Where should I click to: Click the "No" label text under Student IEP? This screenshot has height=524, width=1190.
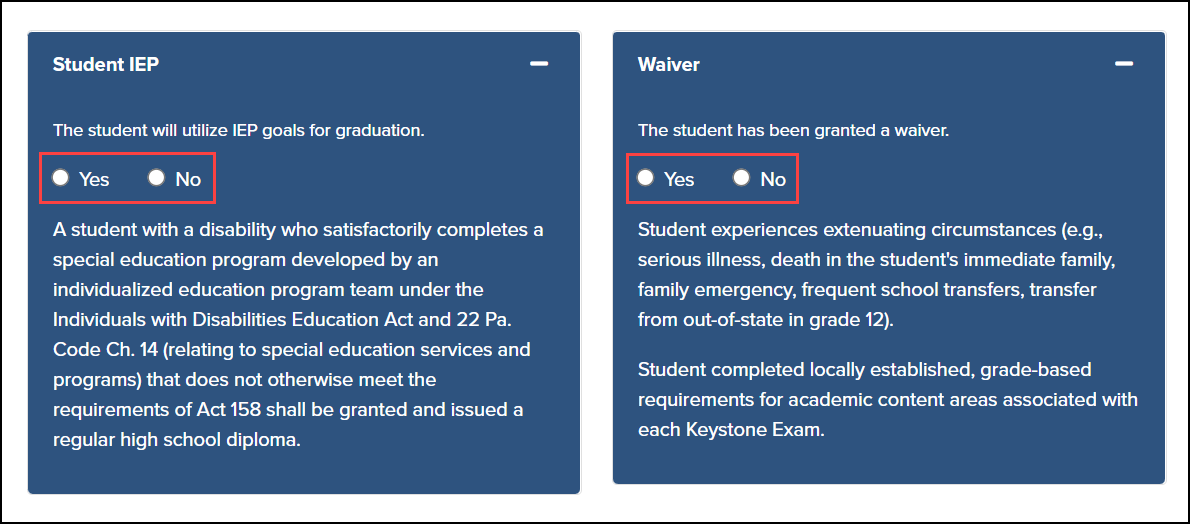(x=188, y=179)
